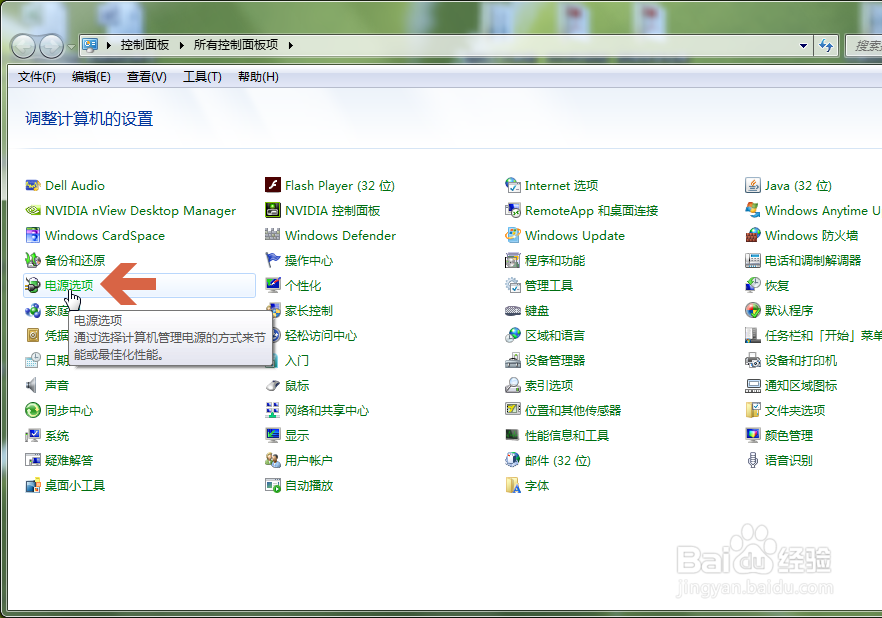The image size is (882, 618).
Task: Open the 设备管理器 link
Action: [555, 360]
